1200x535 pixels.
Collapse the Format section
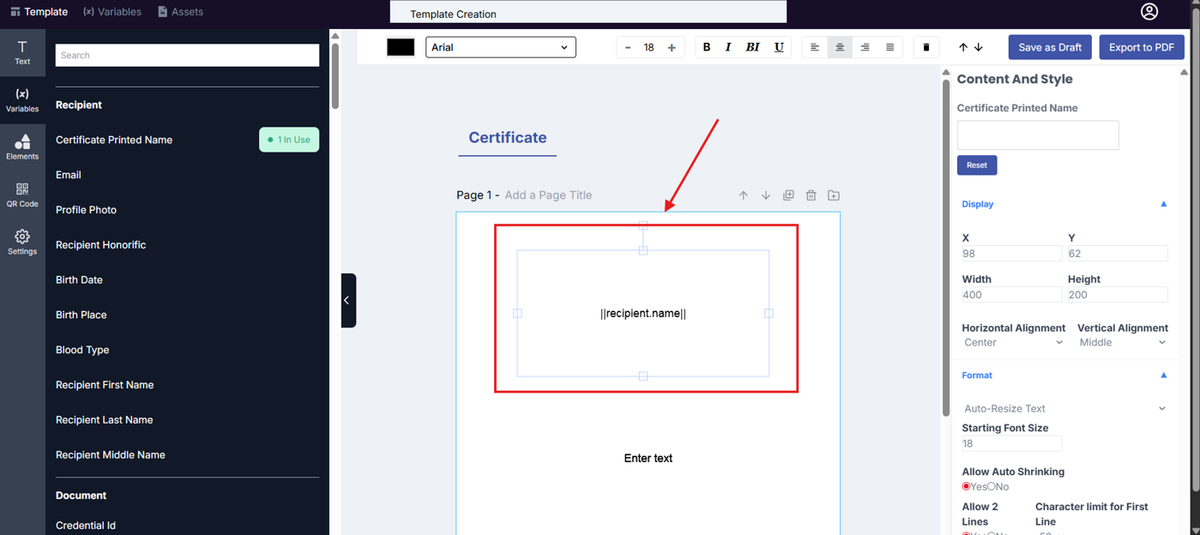[1163, 375]
